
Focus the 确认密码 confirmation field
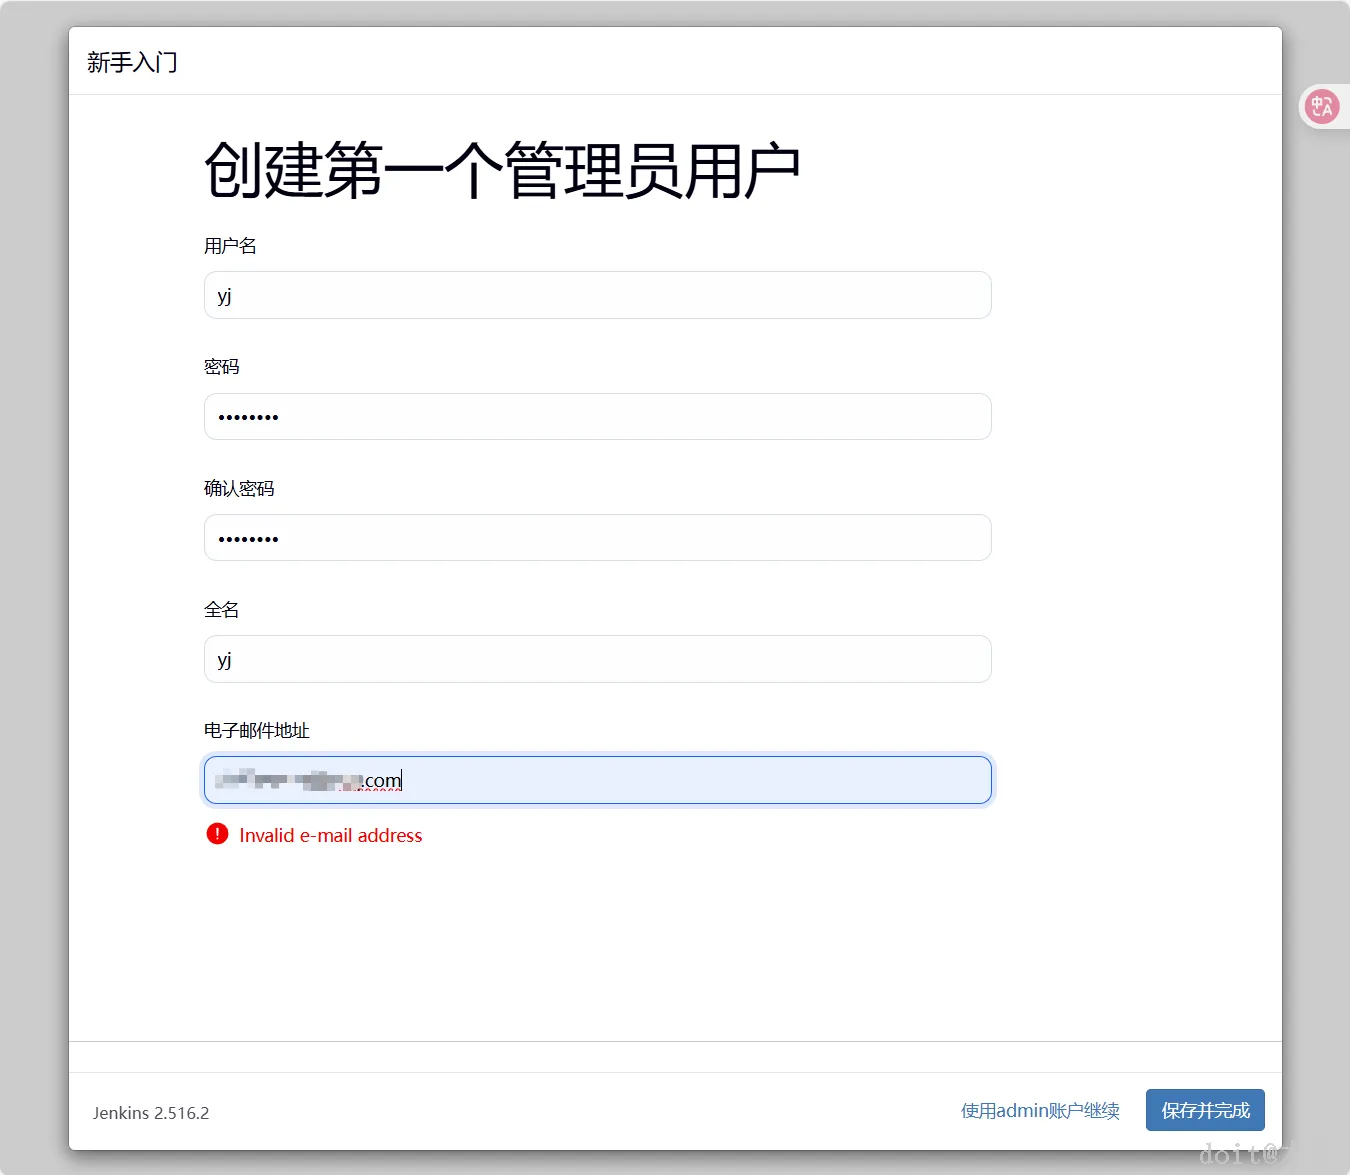click(597, 537)
